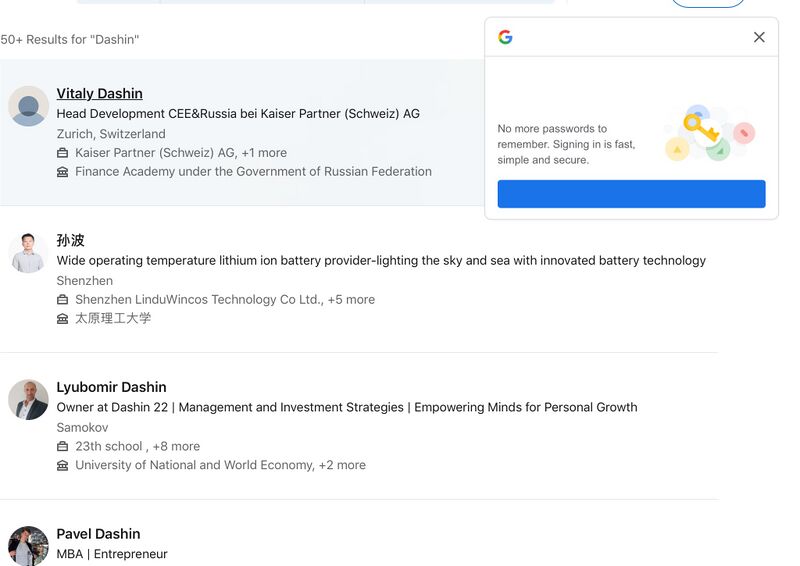Click 孙波's lithium ion battery headline text
This screenshot has height=566, width=800.
(x=380, y=260)
